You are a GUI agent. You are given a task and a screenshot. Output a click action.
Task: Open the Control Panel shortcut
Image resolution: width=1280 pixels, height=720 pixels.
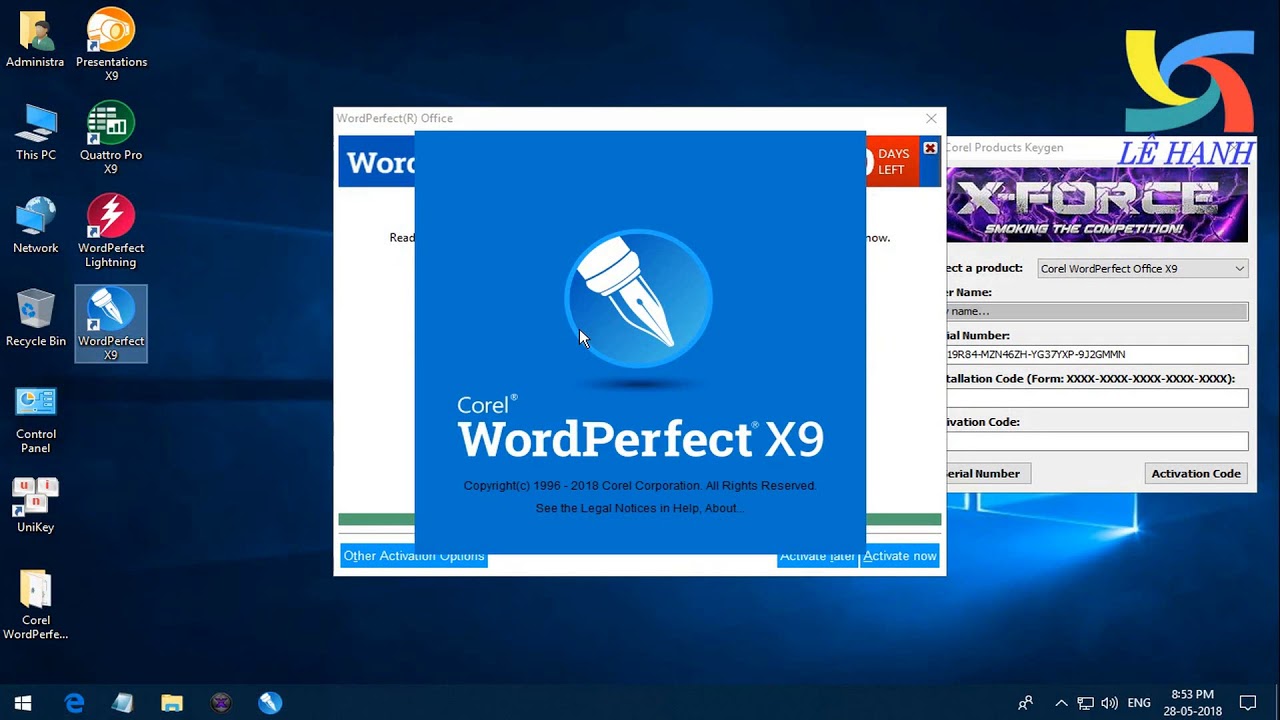[x=35, y=410]
